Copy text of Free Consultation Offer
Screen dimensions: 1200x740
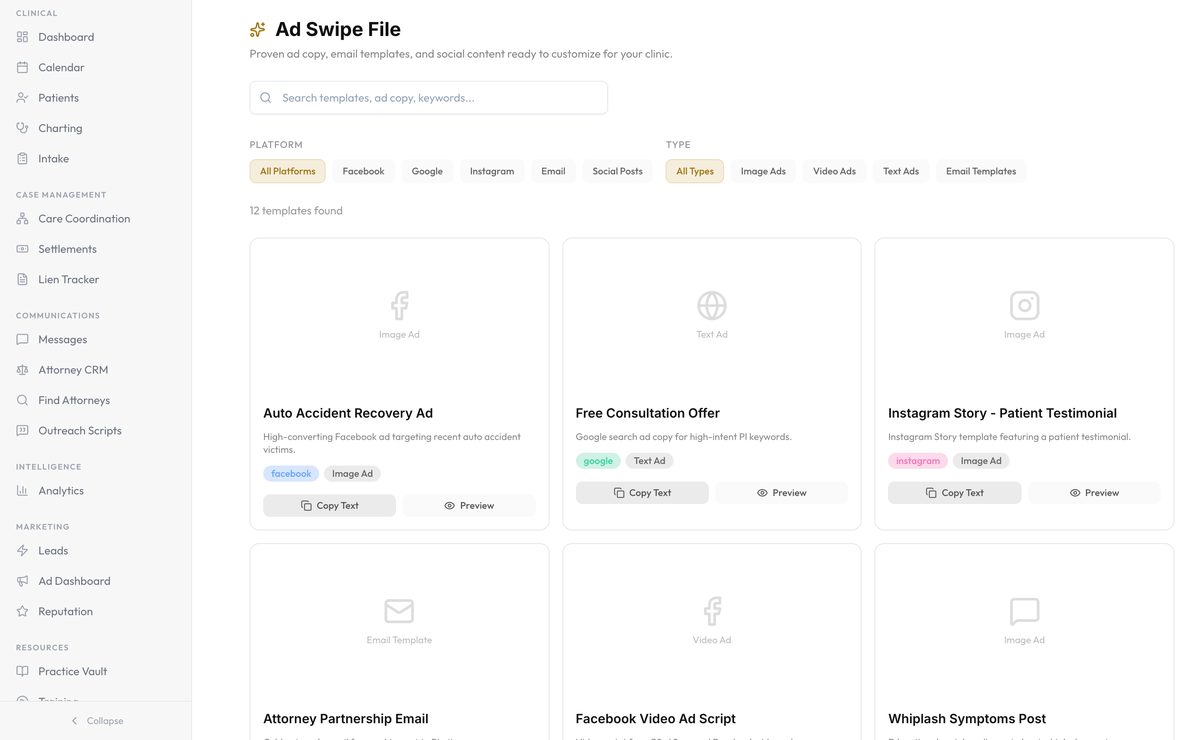tap(642, 493)
